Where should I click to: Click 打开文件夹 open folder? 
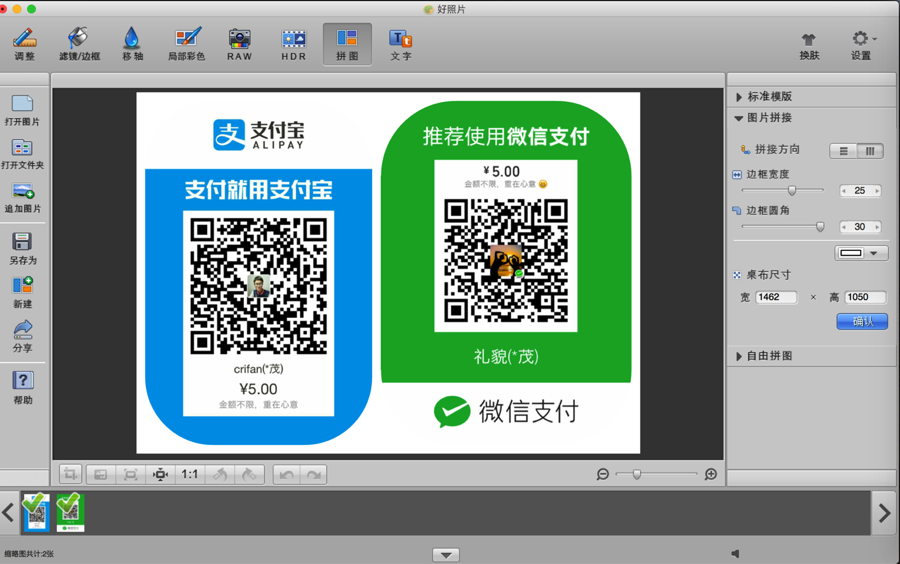point(22,154)
